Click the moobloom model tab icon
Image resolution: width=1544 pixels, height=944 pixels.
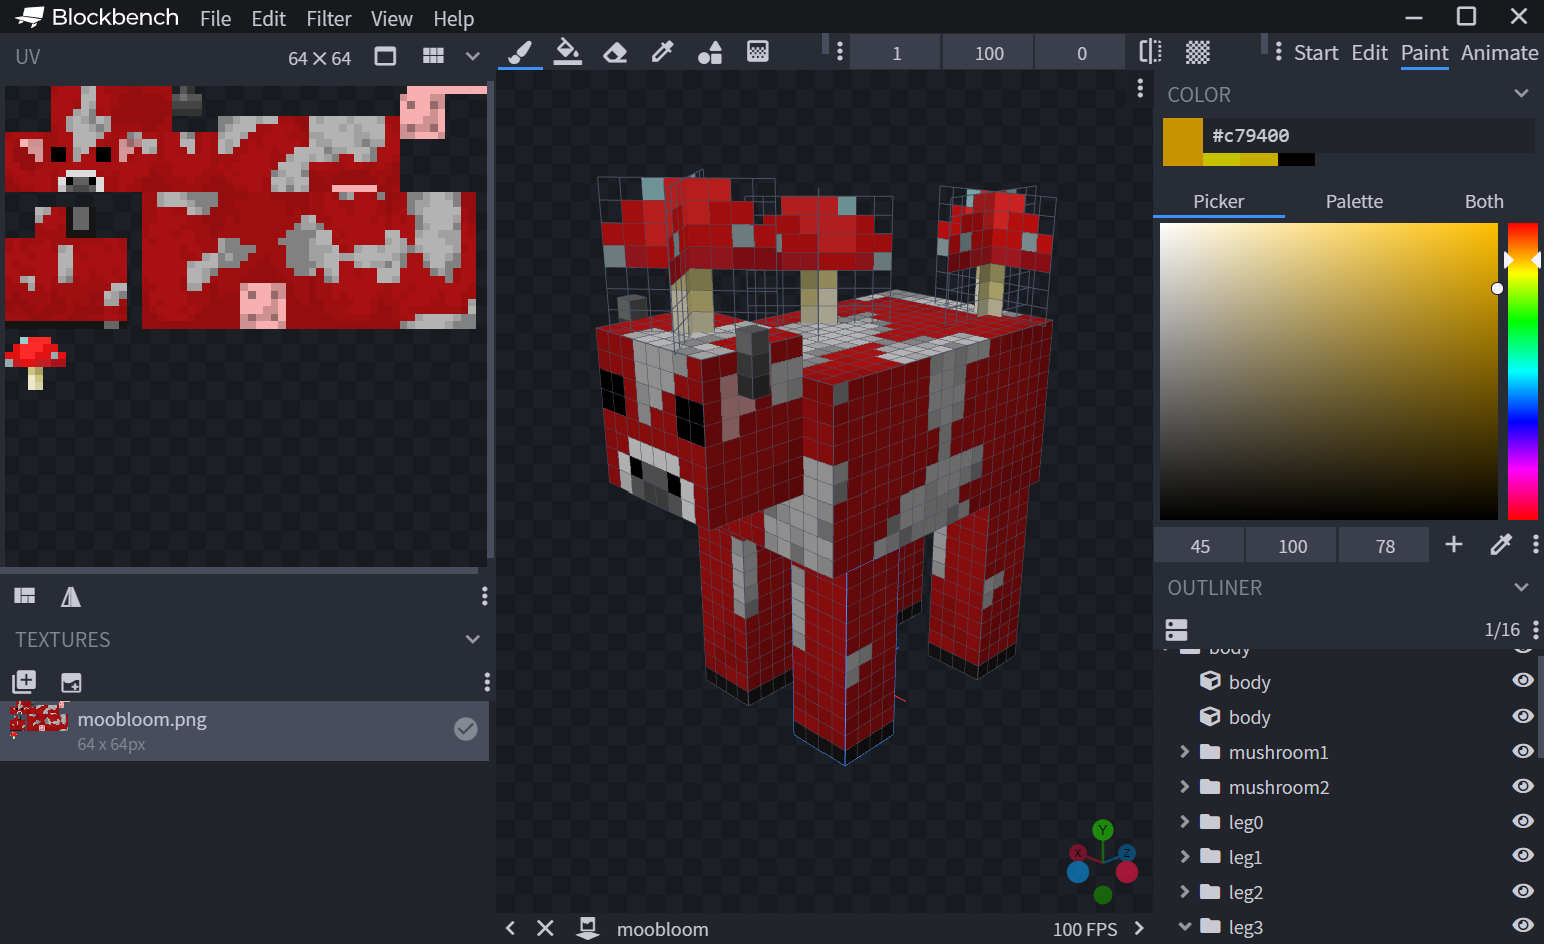pyautogui.click(x=588, y=928)
